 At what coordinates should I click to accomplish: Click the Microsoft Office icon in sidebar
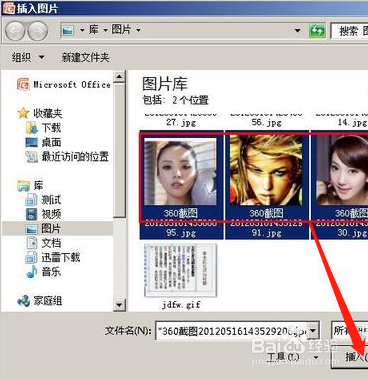coord(23,84)
